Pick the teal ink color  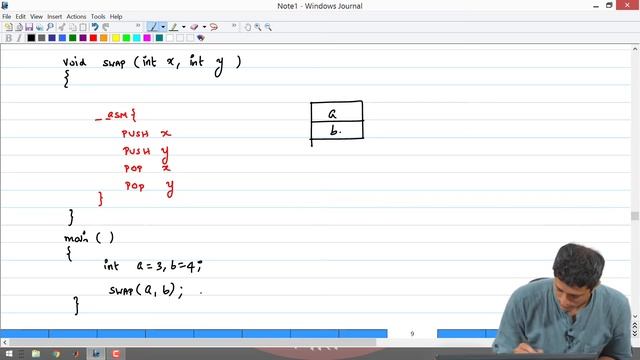click(x=159, y=38)
